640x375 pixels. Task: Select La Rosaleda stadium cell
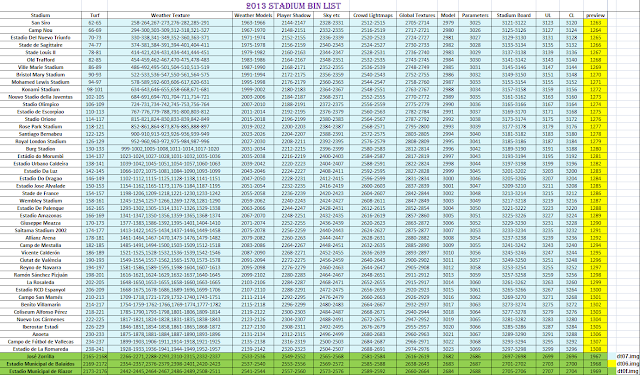40,282
